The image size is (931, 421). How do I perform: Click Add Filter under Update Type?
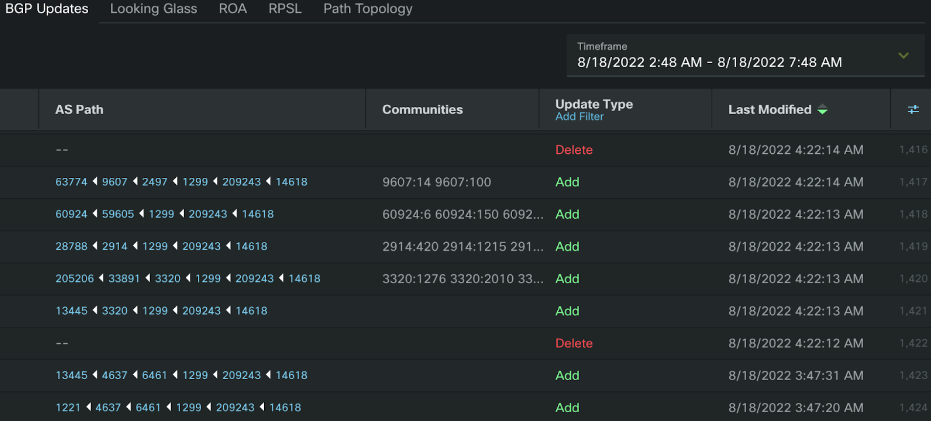tap(580, 117)
